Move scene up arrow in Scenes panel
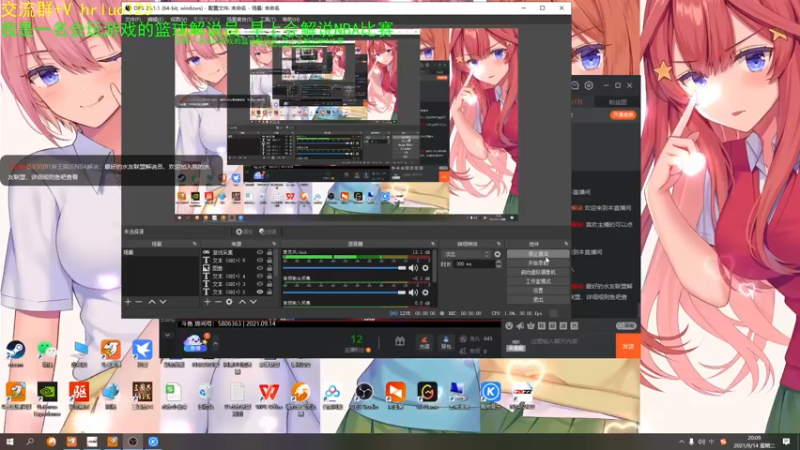 point(152,302)
